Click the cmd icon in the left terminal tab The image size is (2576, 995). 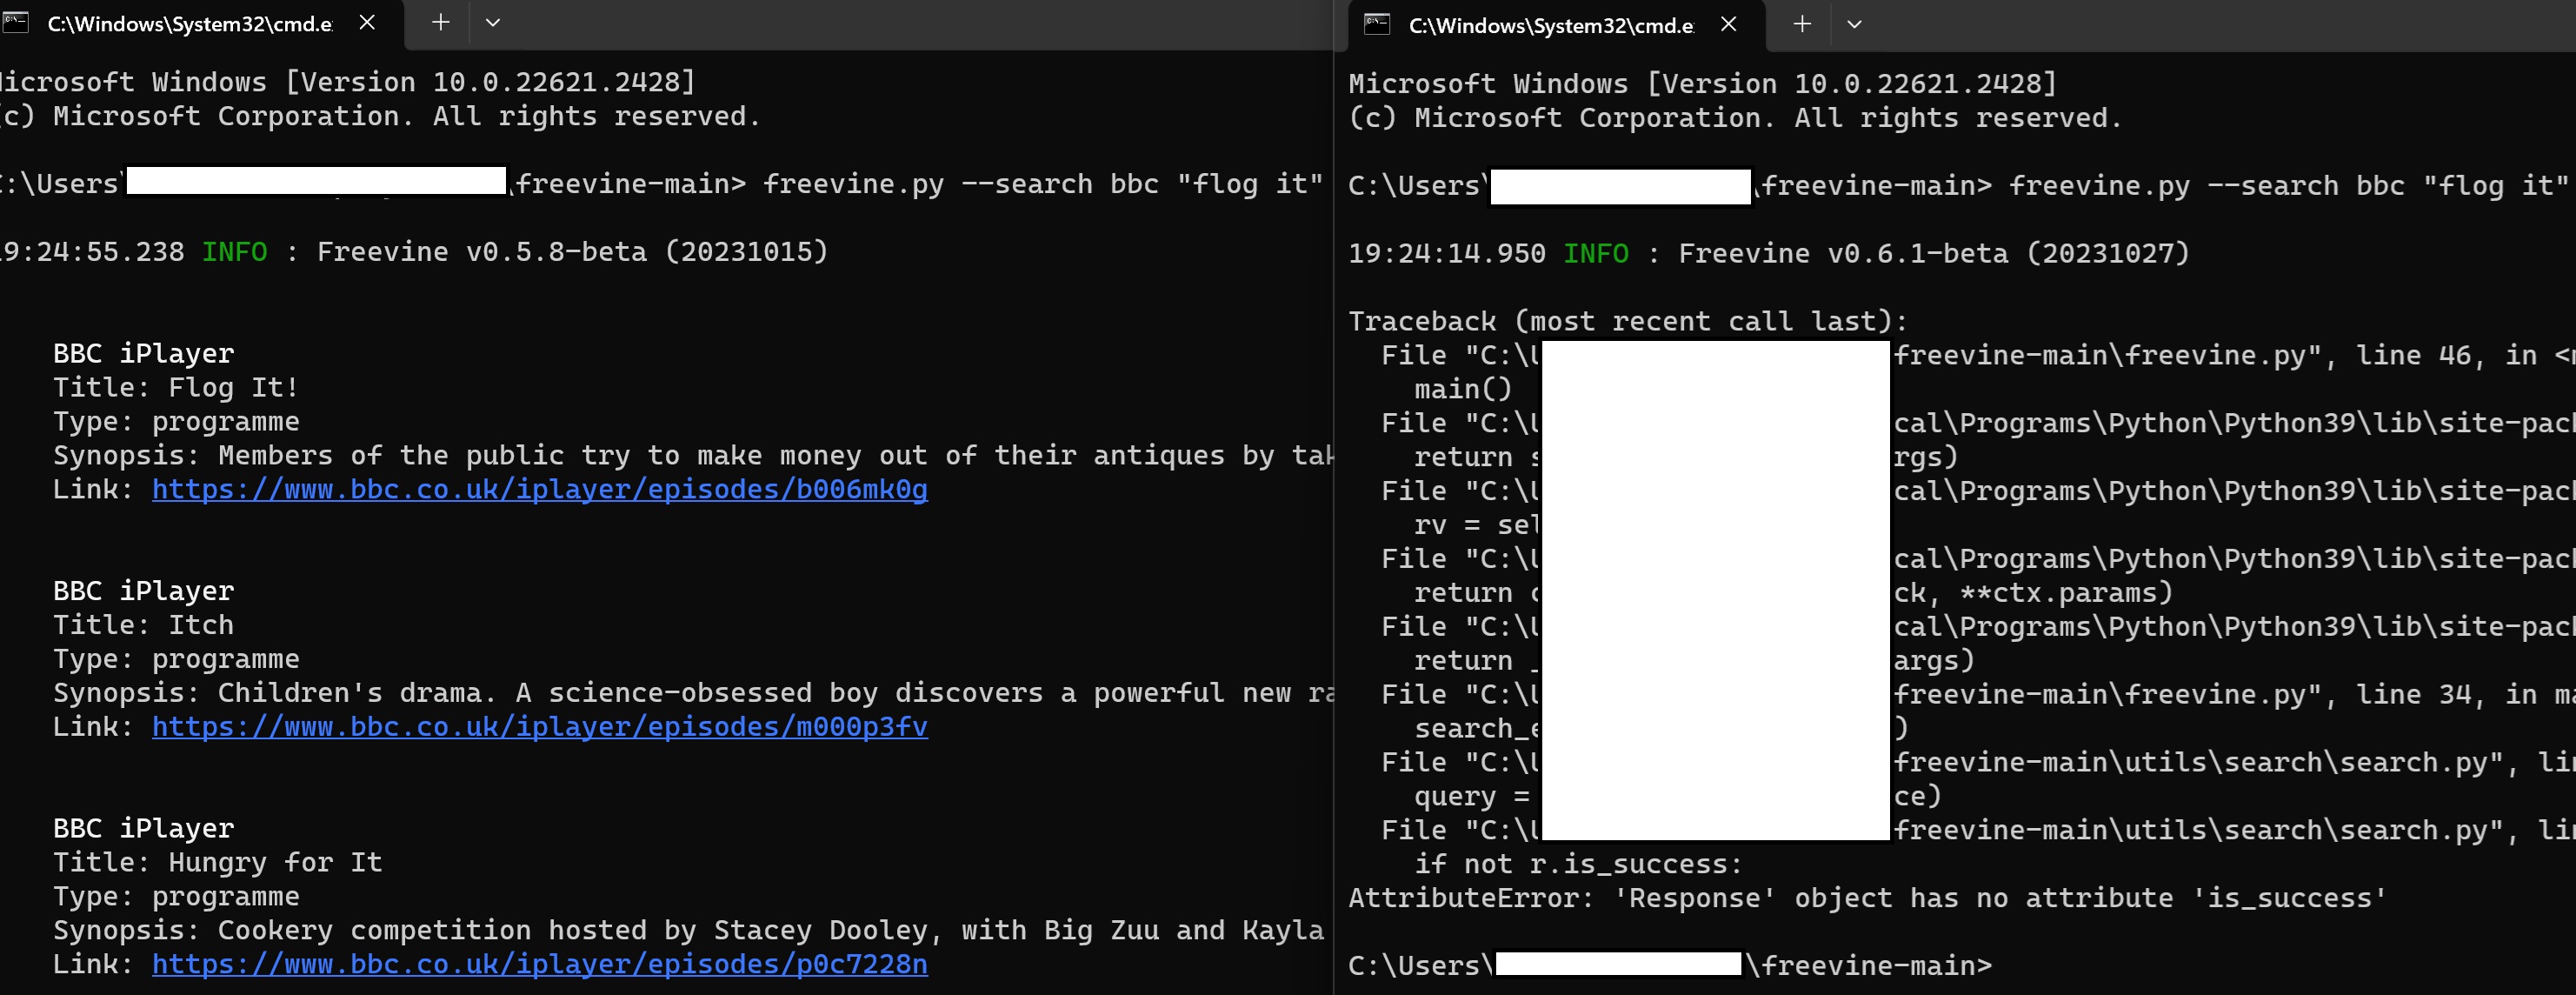tap(15, 22)
